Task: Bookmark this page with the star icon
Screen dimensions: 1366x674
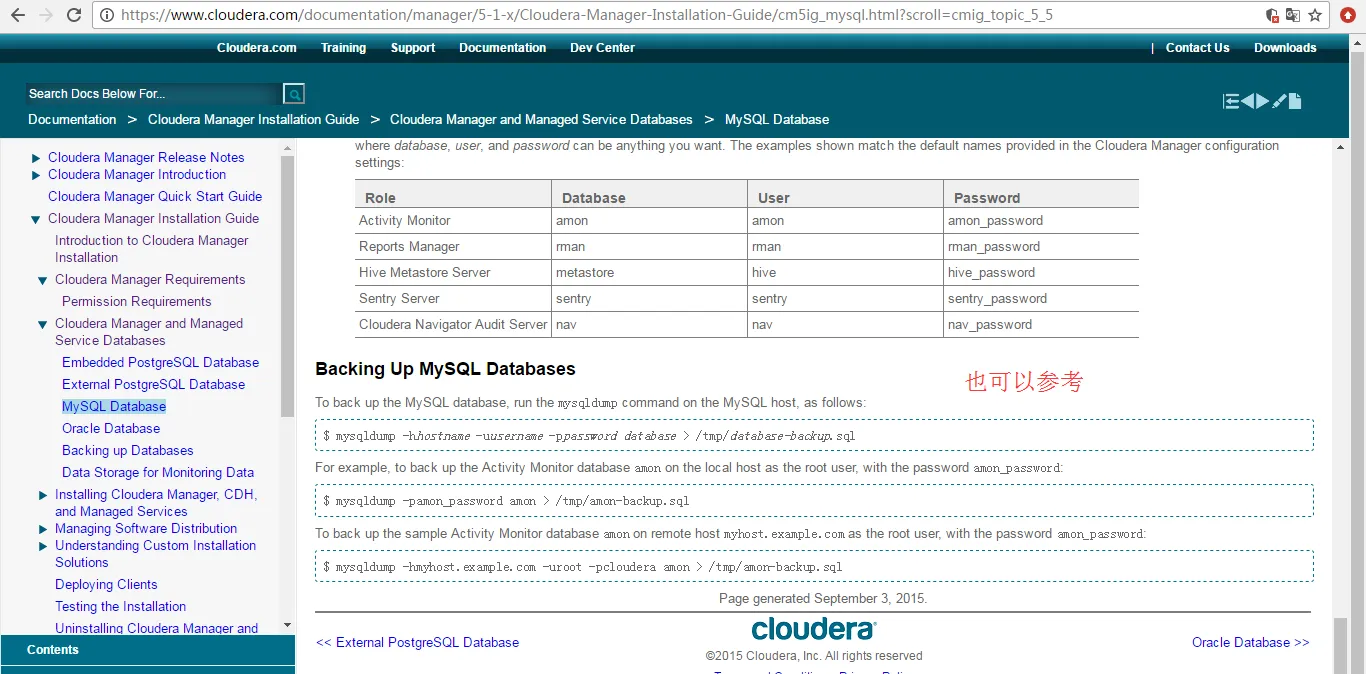Action: 1315,15
